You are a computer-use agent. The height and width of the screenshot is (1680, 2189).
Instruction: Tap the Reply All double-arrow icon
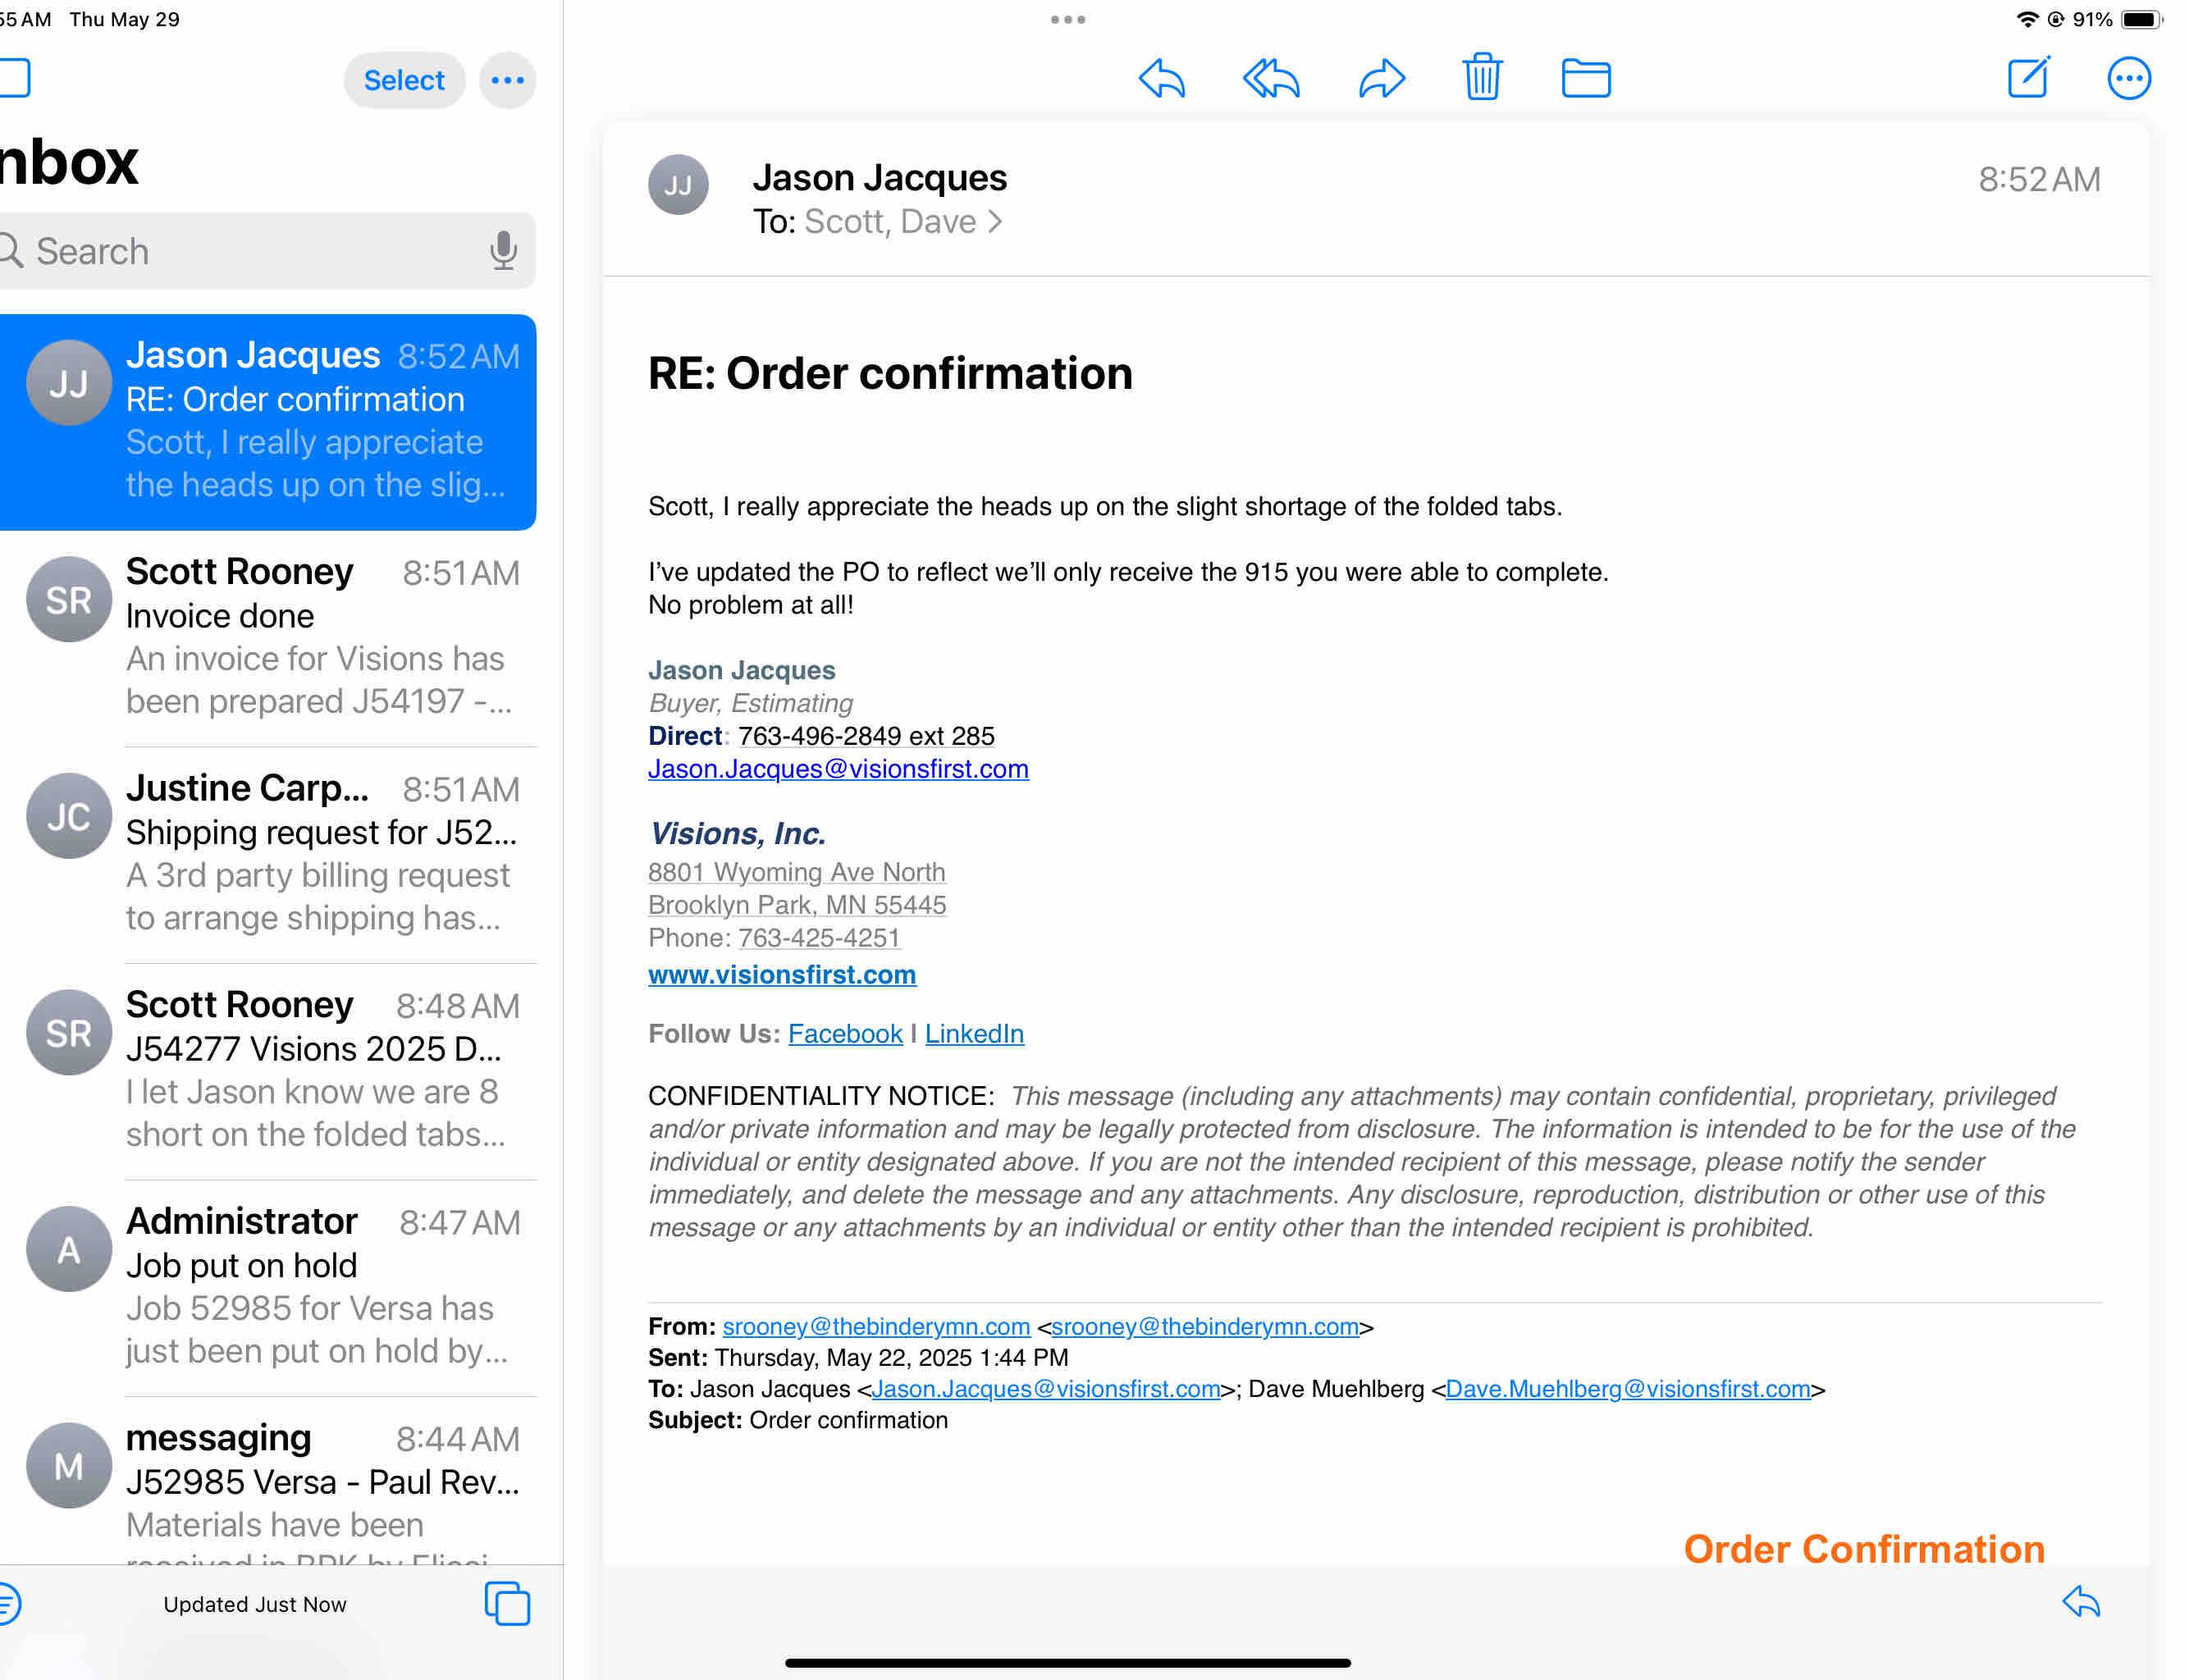point(1270,78)
